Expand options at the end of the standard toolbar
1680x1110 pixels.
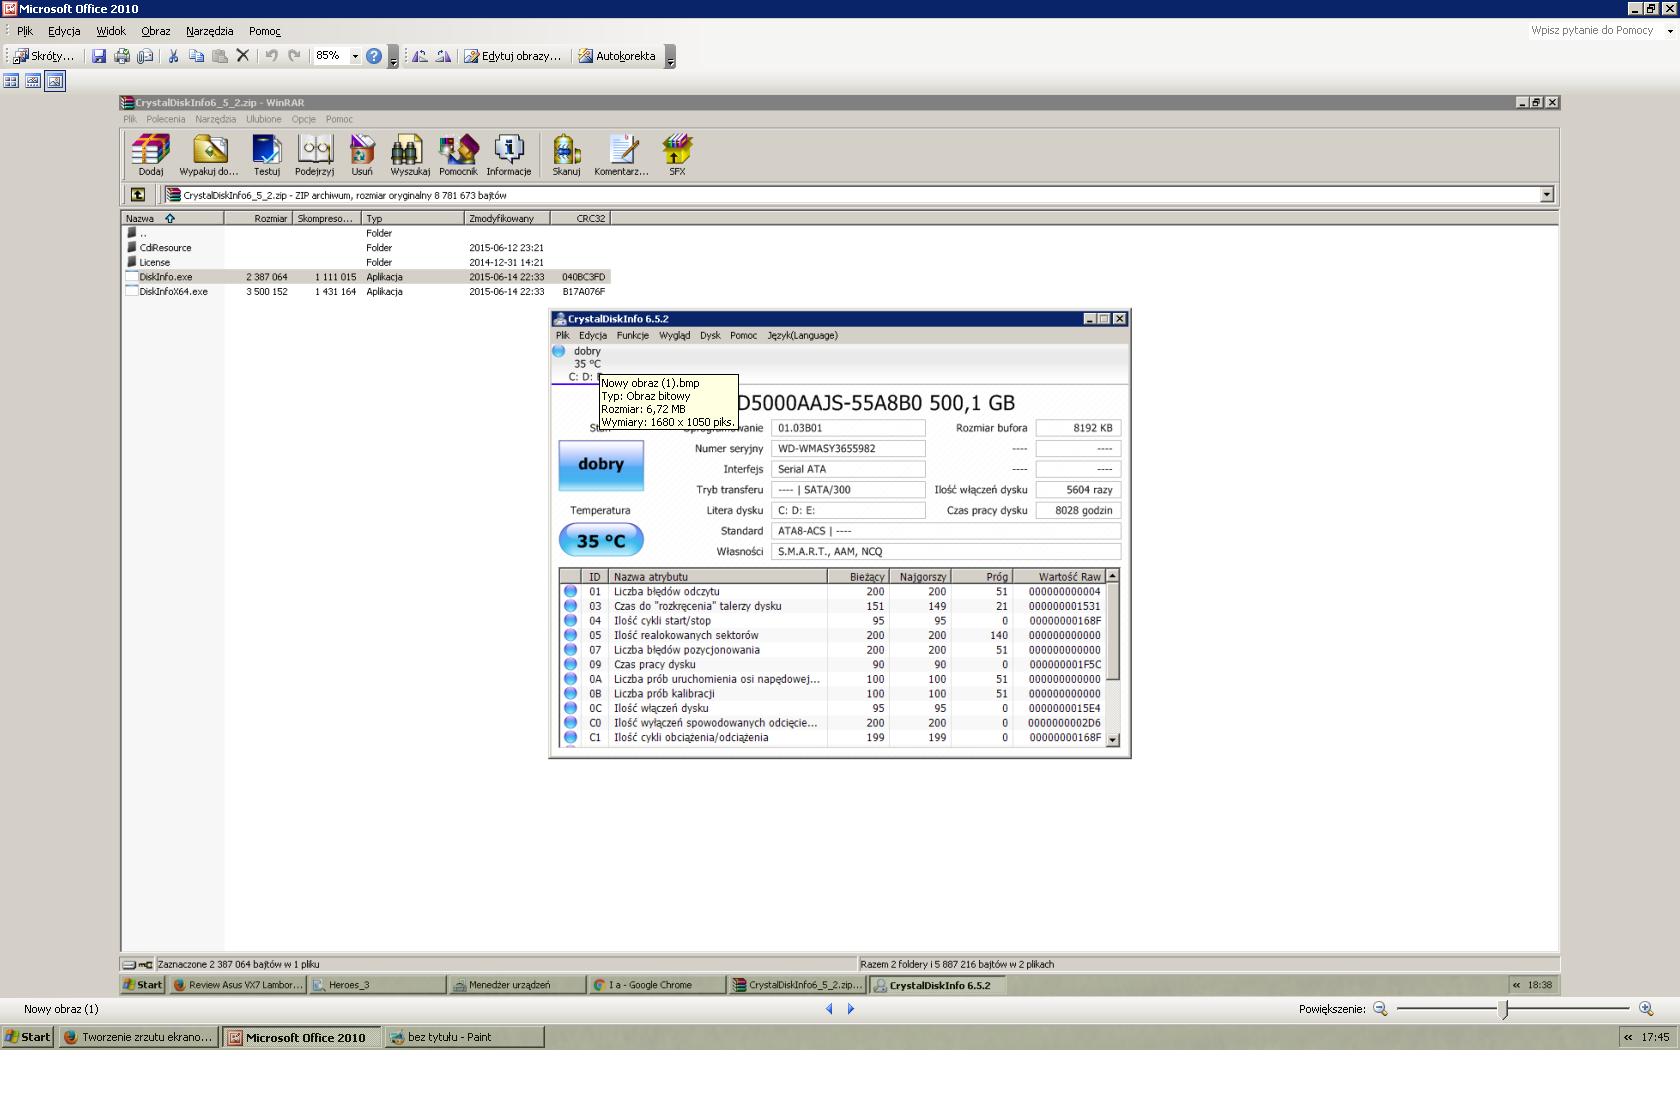(x=393, y=57)
